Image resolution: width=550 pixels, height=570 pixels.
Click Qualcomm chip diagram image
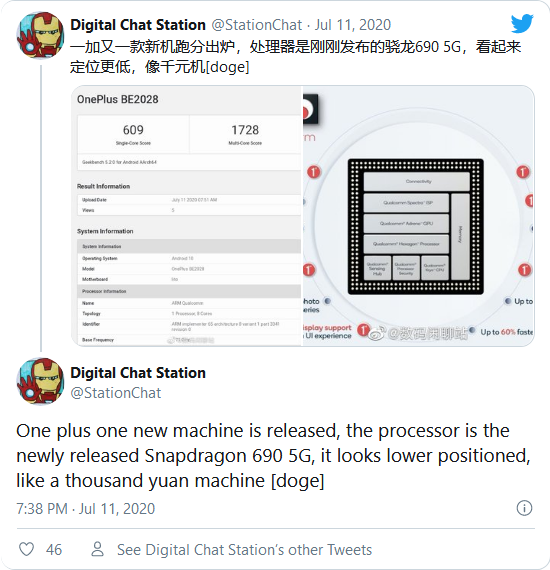pyautogui.click(x=418, y=216)
